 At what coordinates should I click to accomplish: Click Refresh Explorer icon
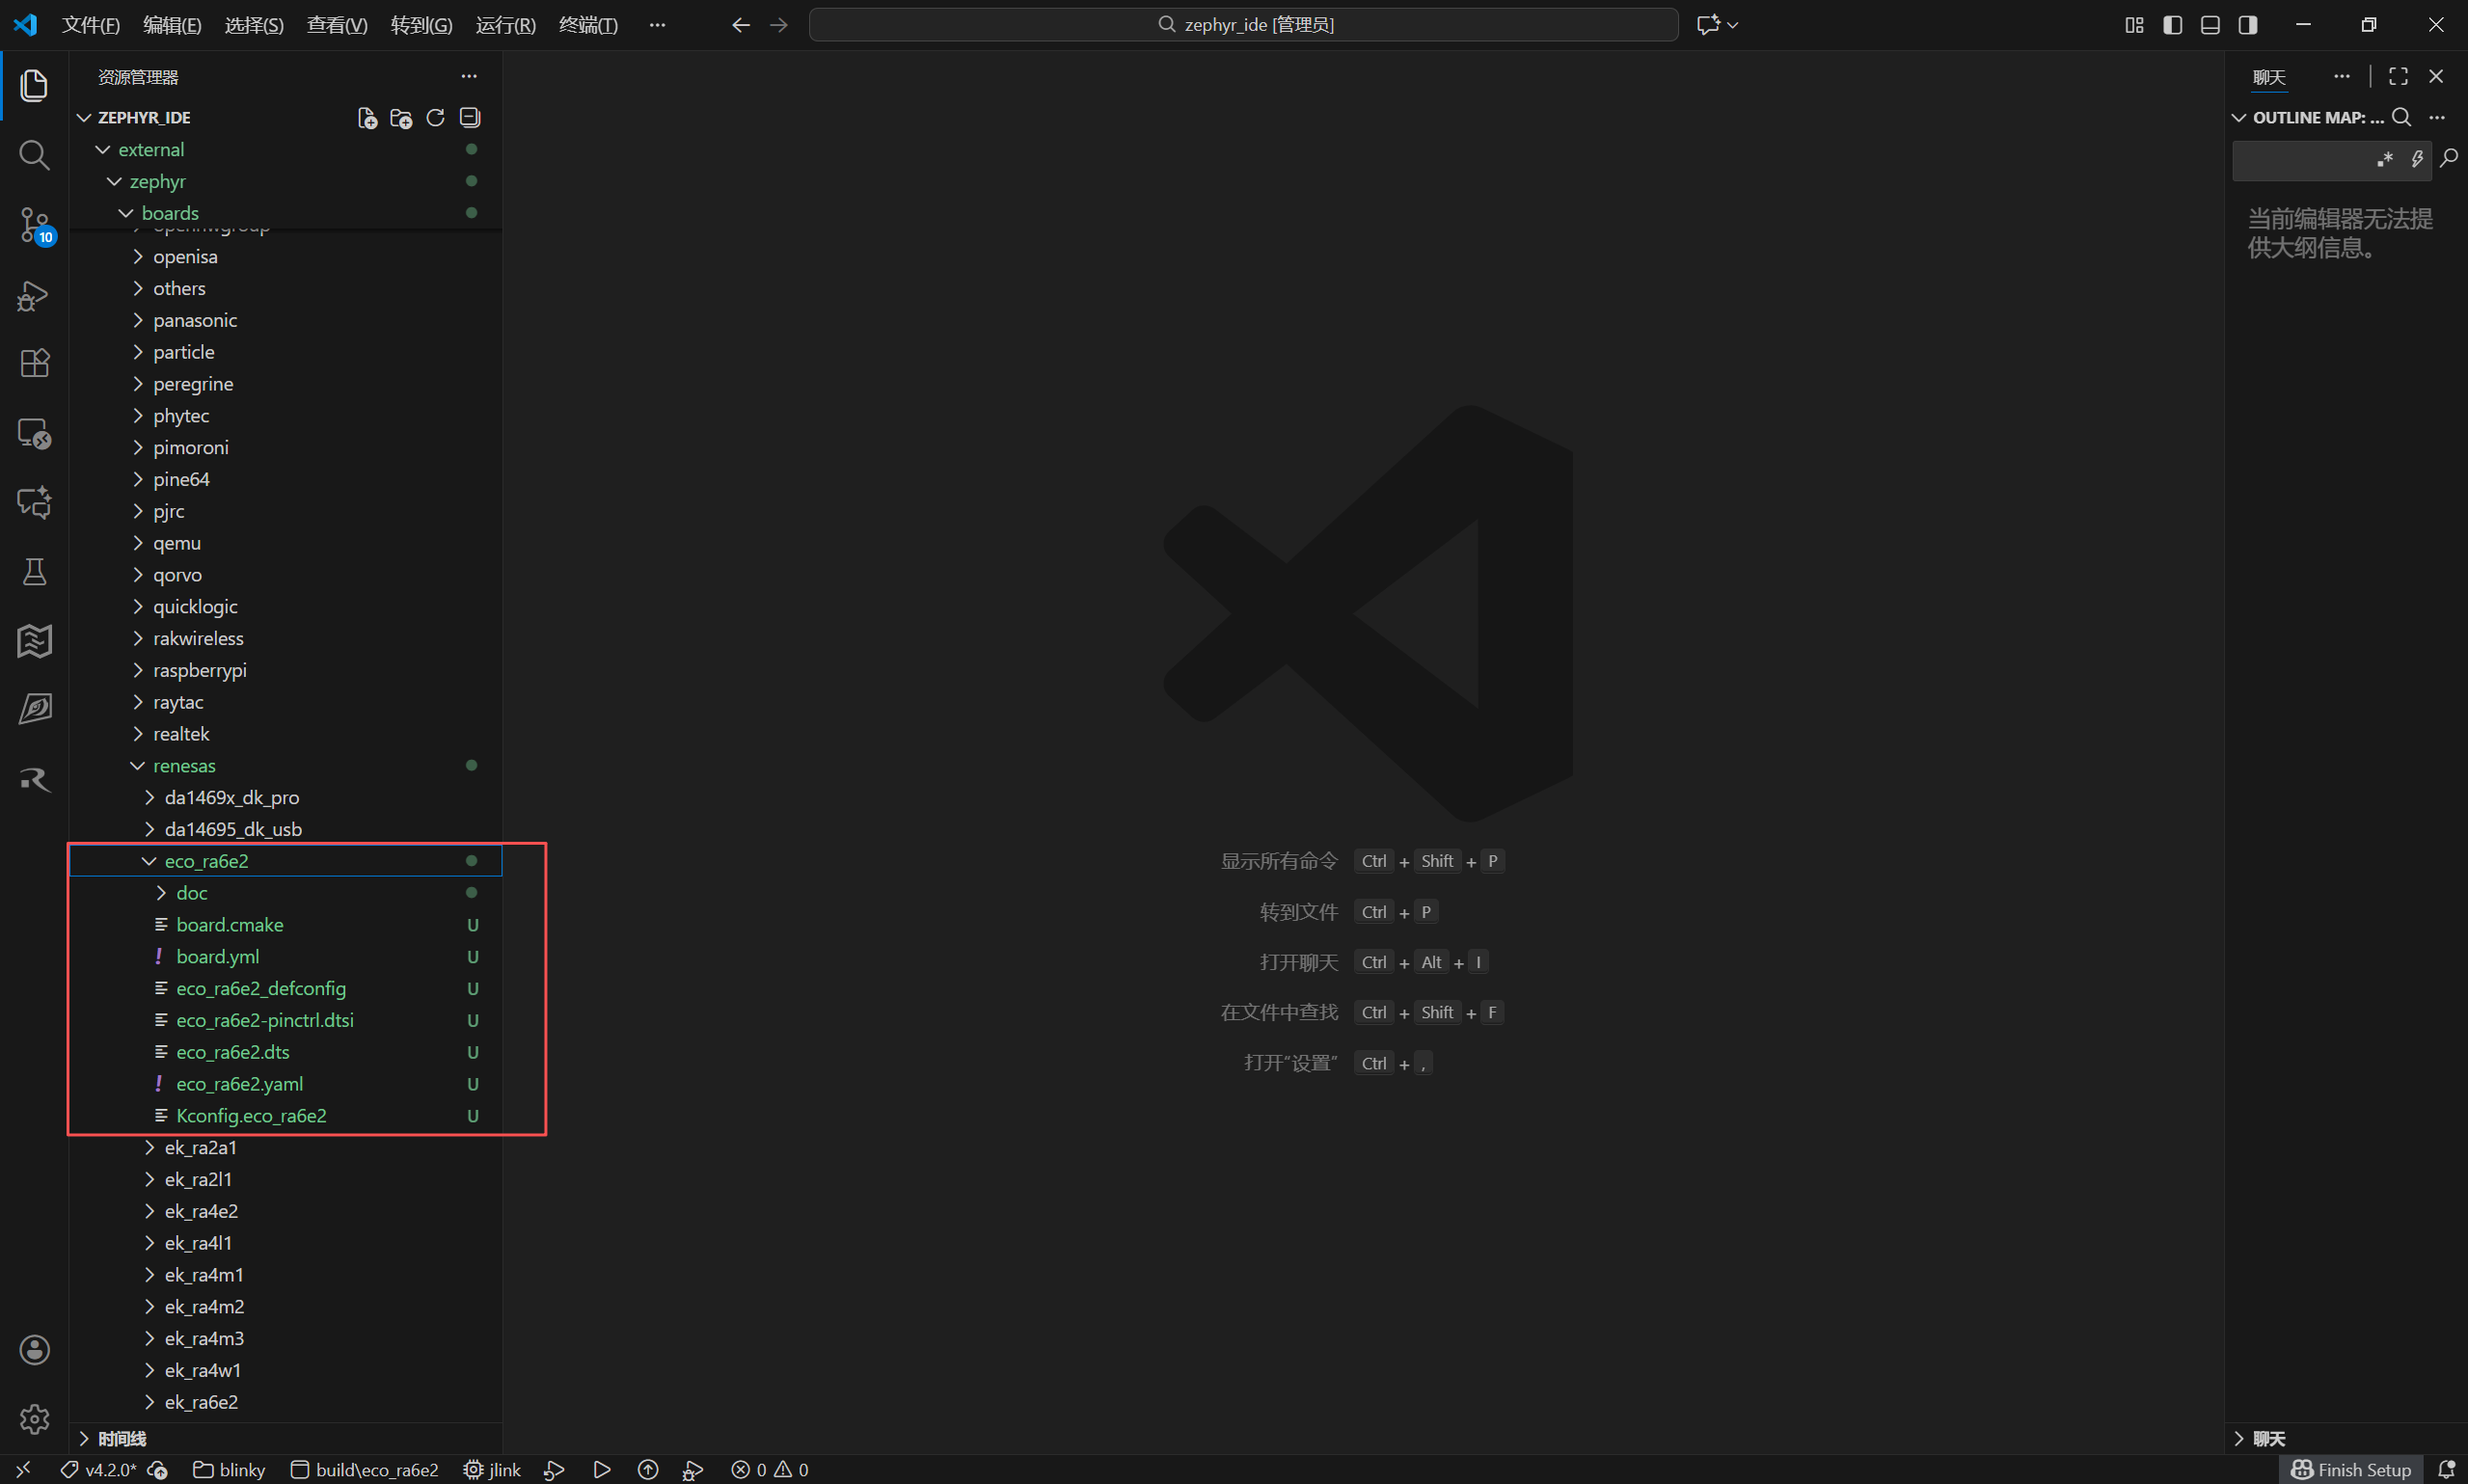click(435, 118)
